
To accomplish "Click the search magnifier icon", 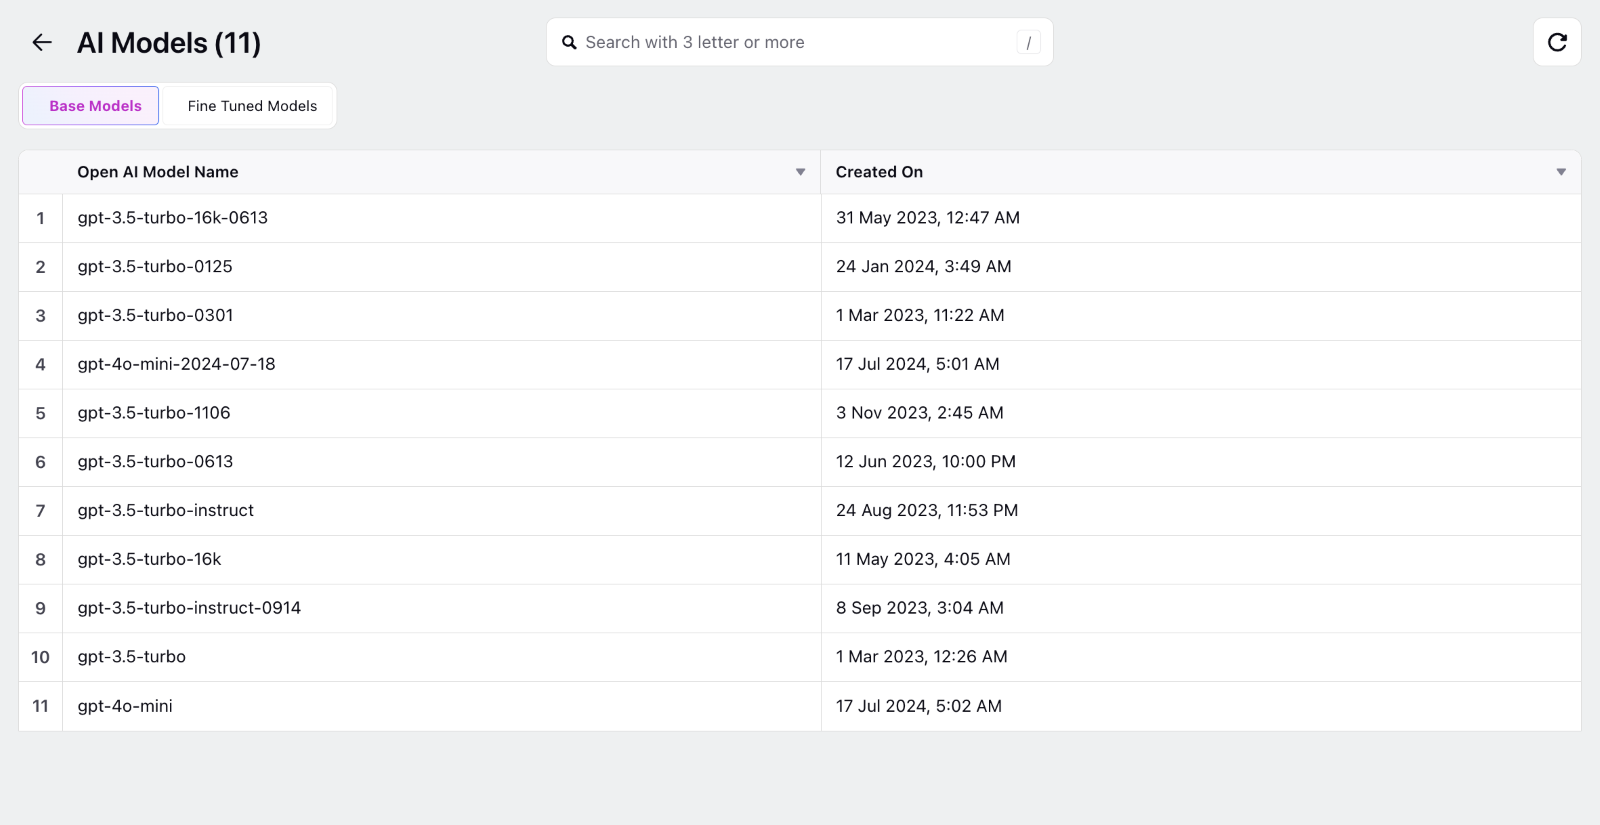I will (569, 42).
